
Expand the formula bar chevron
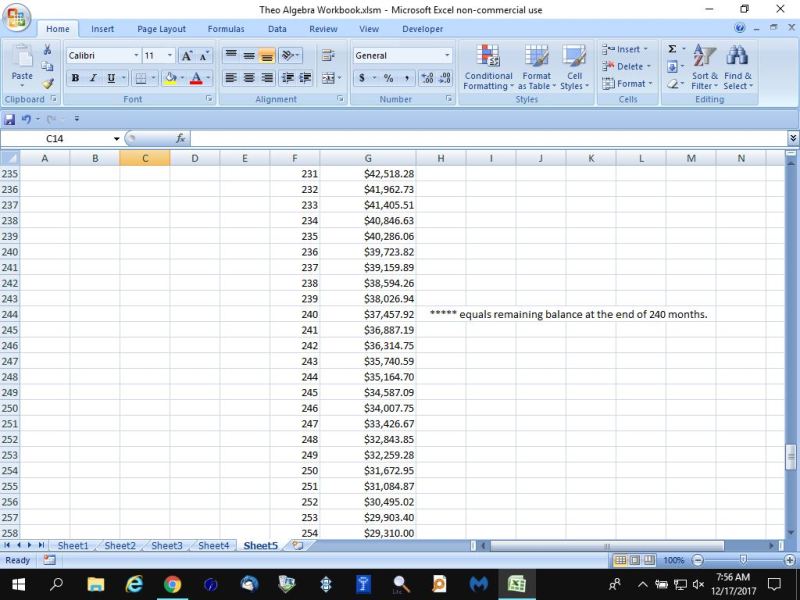(x=792, y=138)
